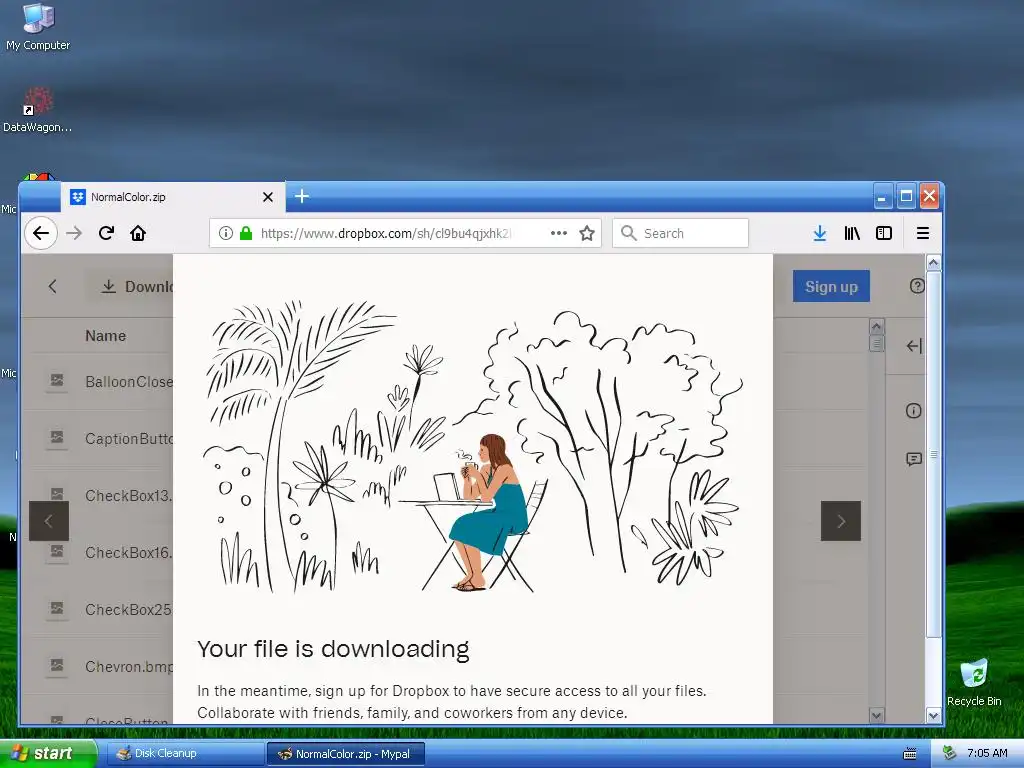Click 'Your file is downloading' heading

click(333, 649)
